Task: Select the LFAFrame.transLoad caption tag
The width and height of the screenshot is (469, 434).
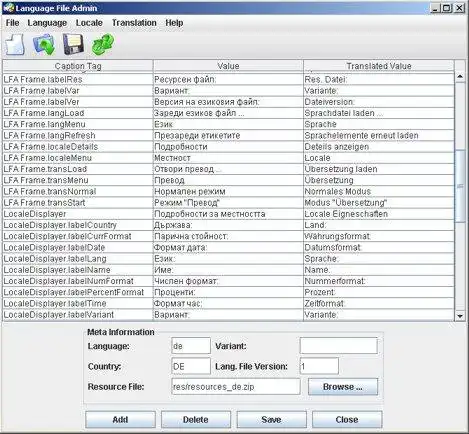Action: coord(45,169)
